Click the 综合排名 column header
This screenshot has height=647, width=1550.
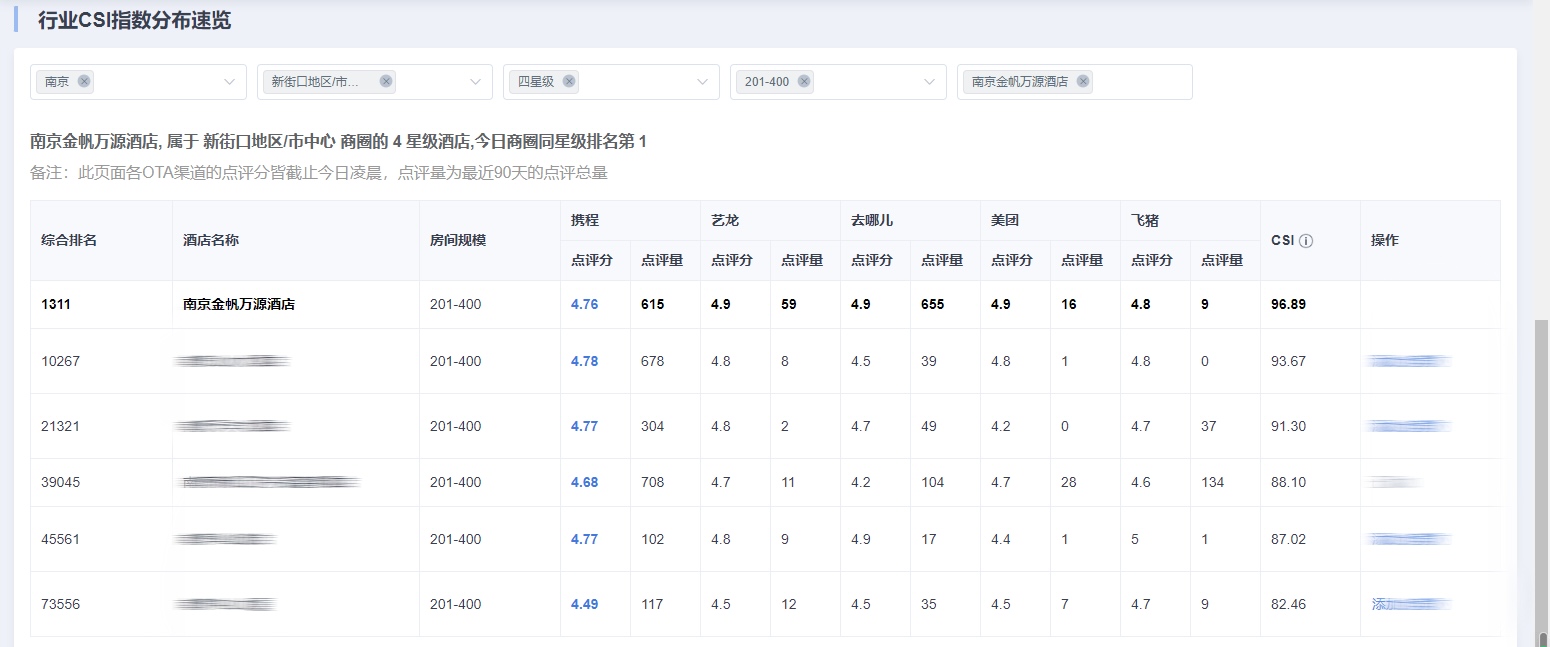(x=69, y=241)
